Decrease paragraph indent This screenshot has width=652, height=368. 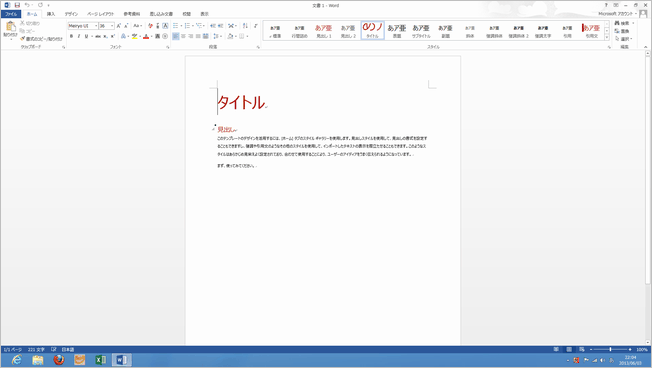213,26
